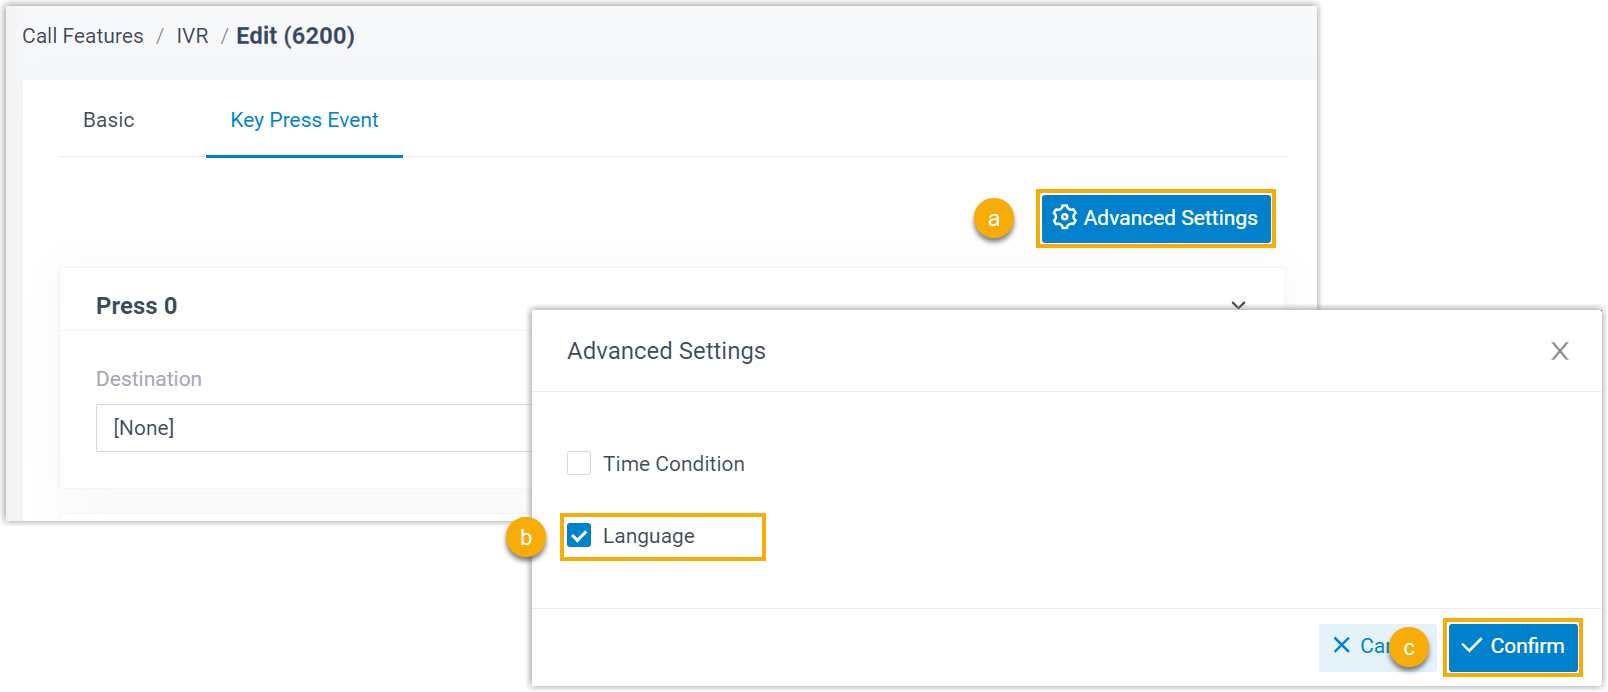
Task: Open the Advanced Settings dialog
Action: (1156, 218)
